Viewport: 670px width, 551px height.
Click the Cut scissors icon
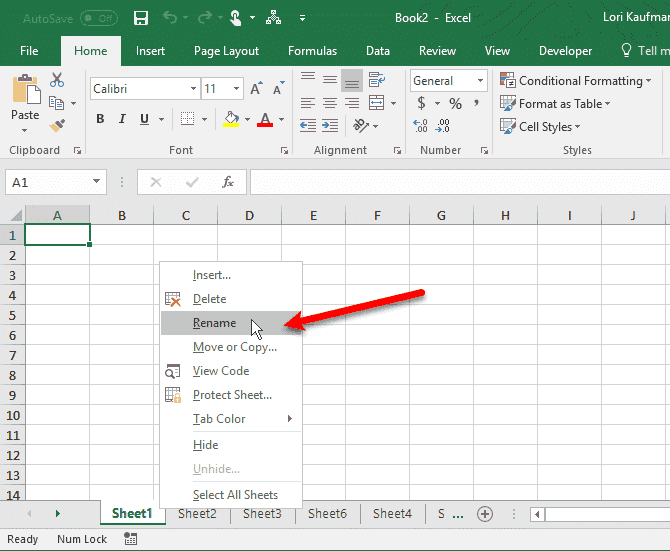pos(57,81)
